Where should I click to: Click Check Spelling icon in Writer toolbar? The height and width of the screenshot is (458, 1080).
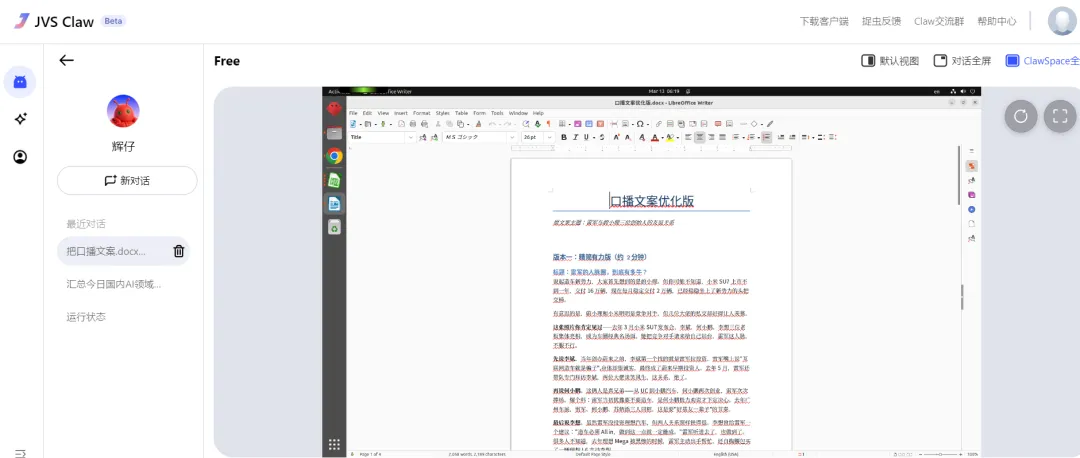(x=538, y=124)
